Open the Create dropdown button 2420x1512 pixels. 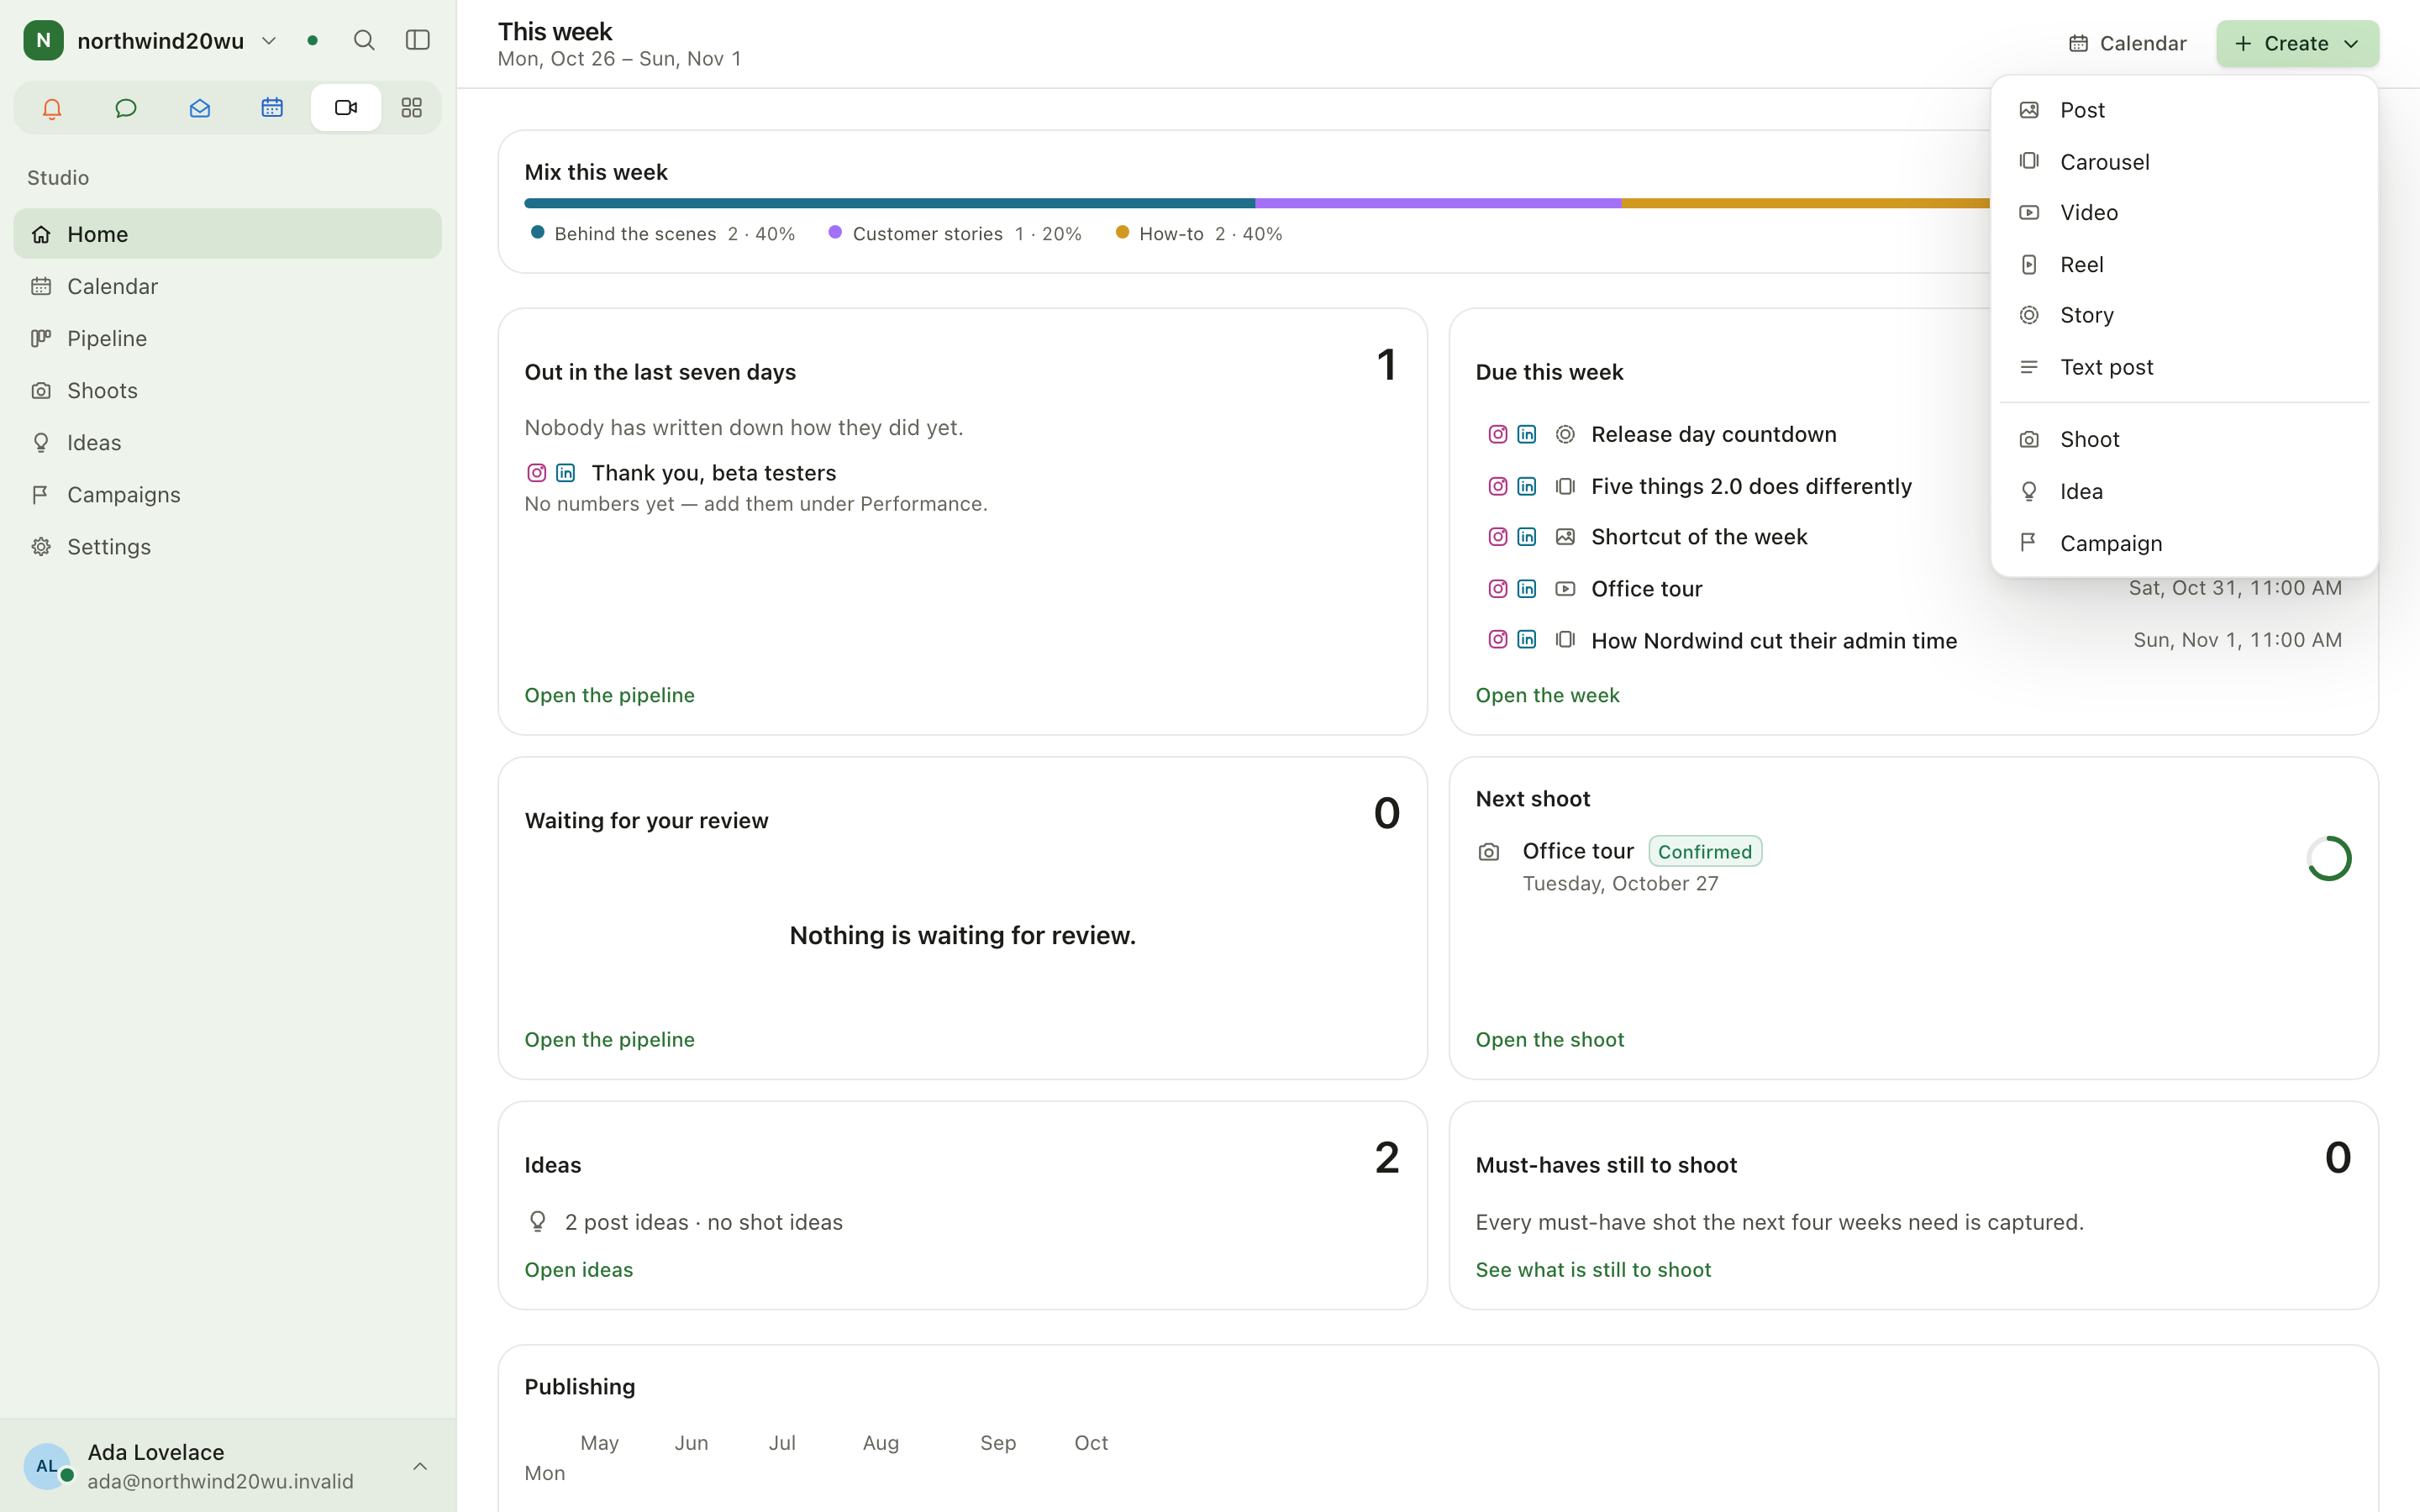[2297, 43]
